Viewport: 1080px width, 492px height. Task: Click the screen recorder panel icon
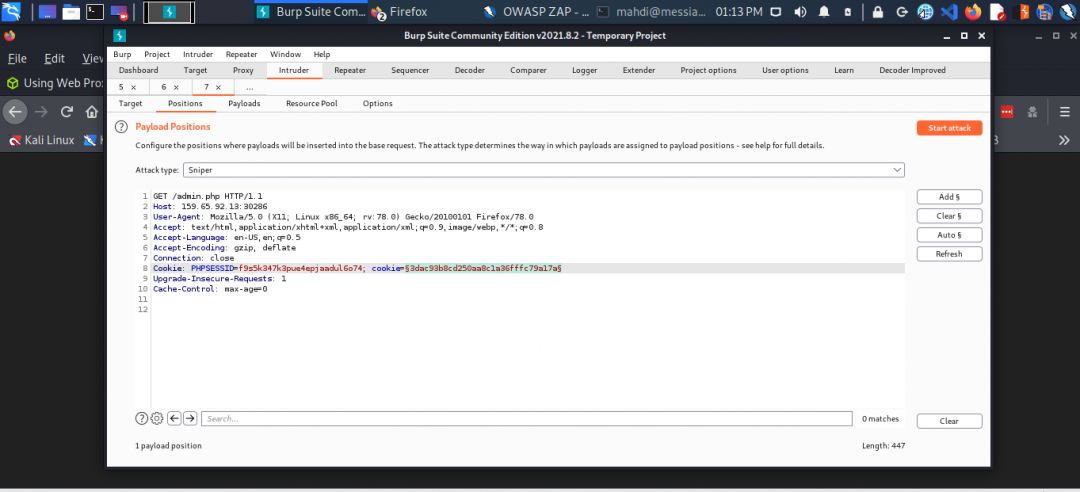[119, 11]
